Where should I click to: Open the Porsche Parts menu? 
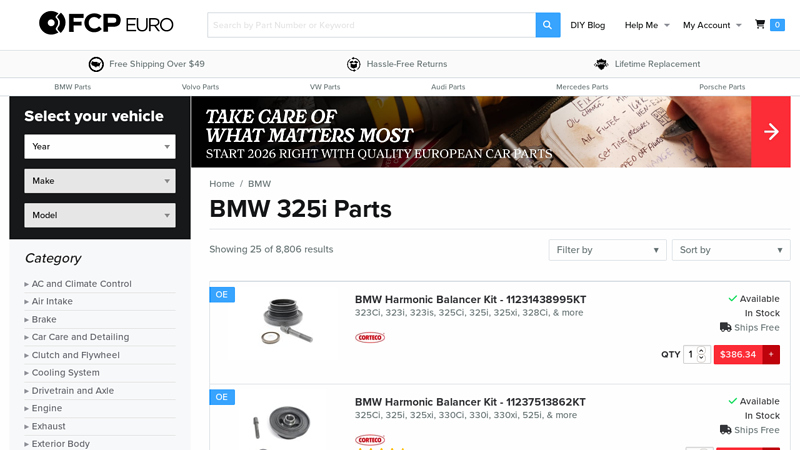click(722, 87)
